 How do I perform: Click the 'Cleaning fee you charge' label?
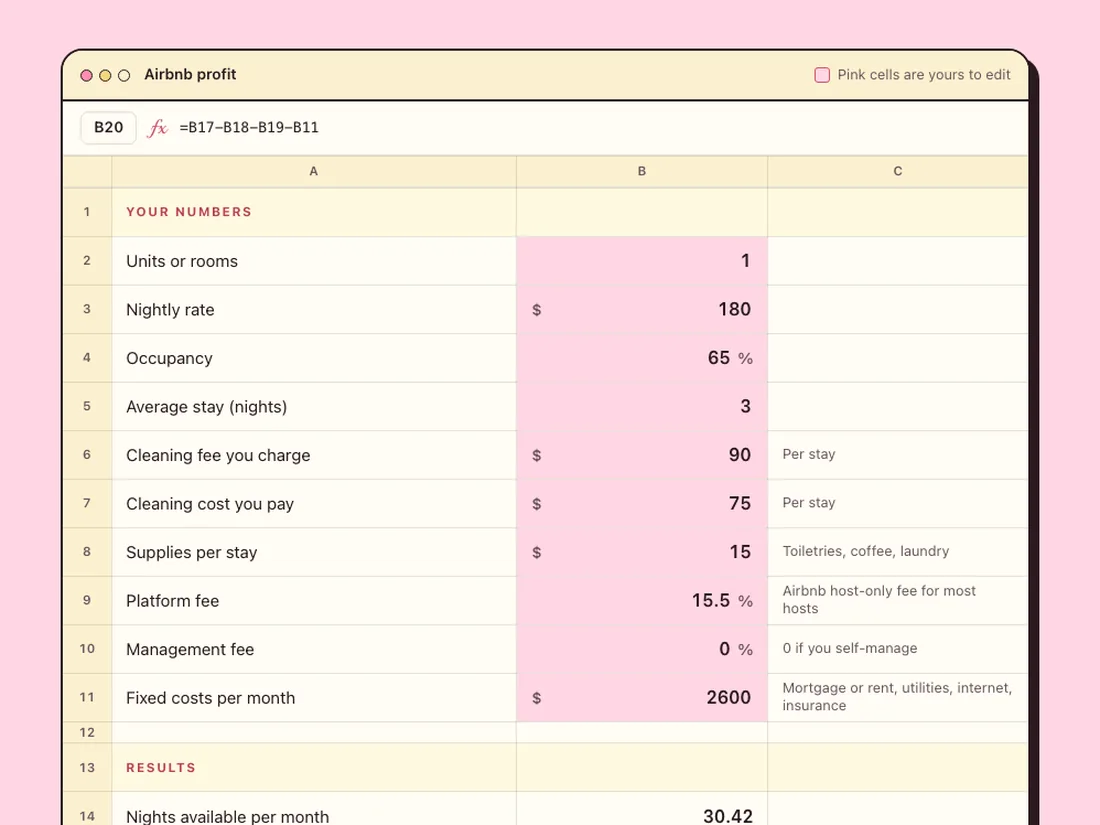click(218, 455)
